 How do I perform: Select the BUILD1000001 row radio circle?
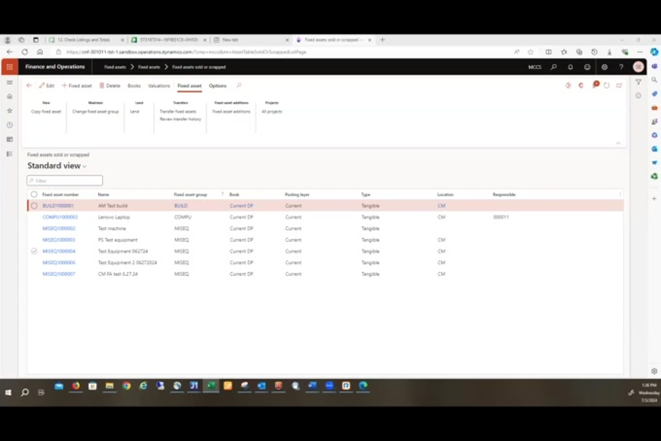point(34,206)
